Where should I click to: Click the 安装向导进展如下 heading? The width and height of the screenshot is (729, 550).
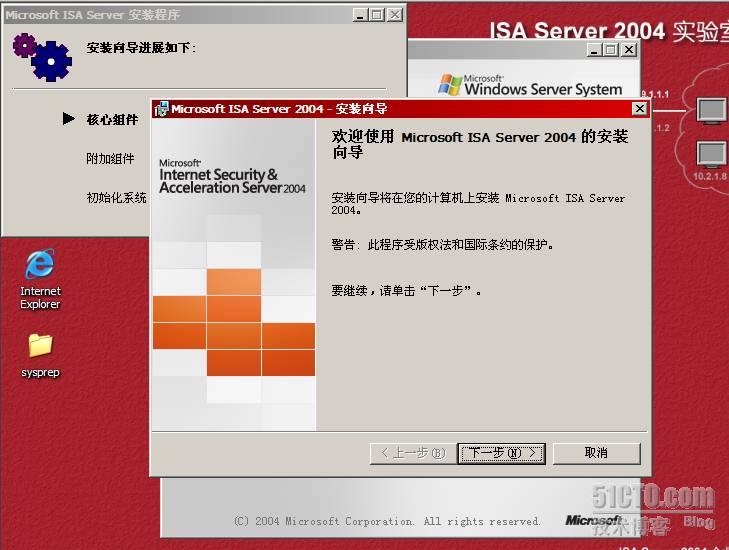(x=141, y=47)
